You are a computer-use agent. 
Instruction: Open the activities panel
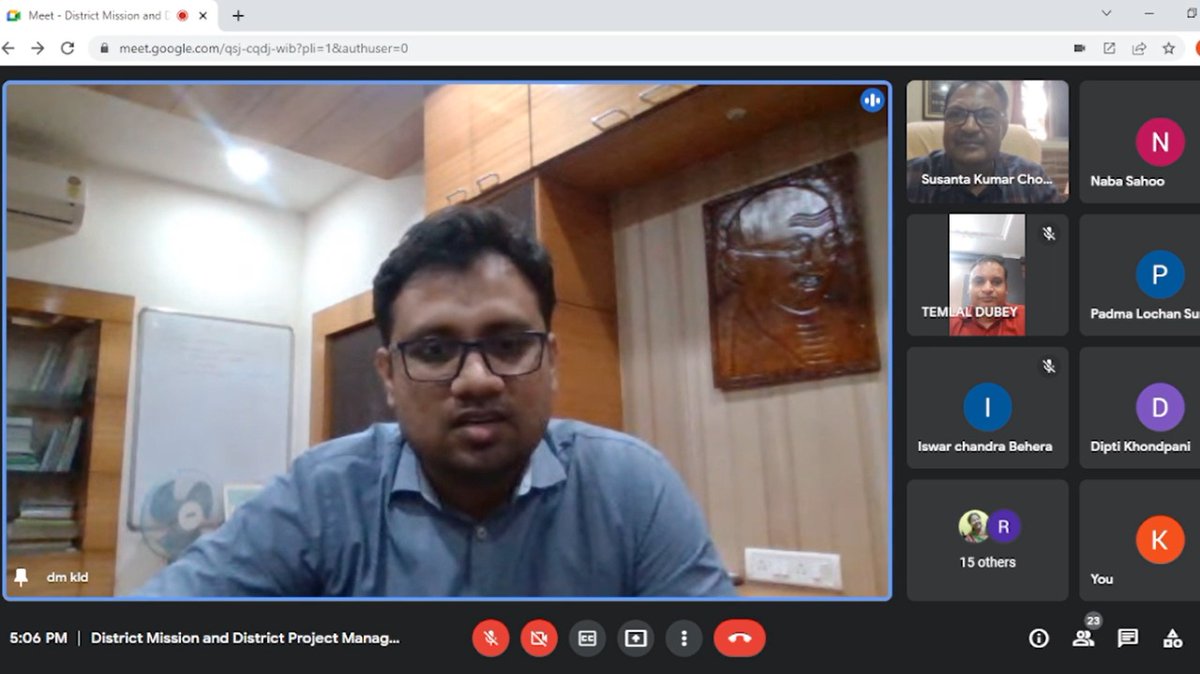(1173, 638)
